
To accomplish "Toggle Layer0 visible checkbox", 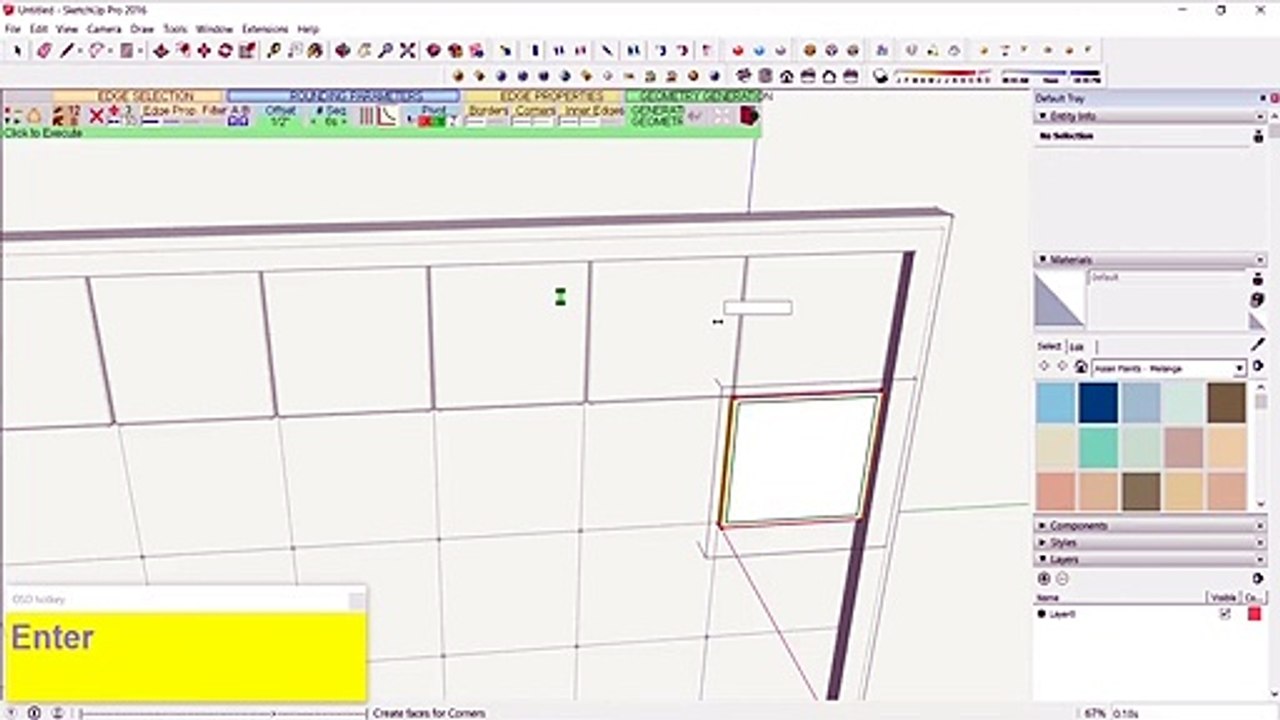I will 1225,614.
